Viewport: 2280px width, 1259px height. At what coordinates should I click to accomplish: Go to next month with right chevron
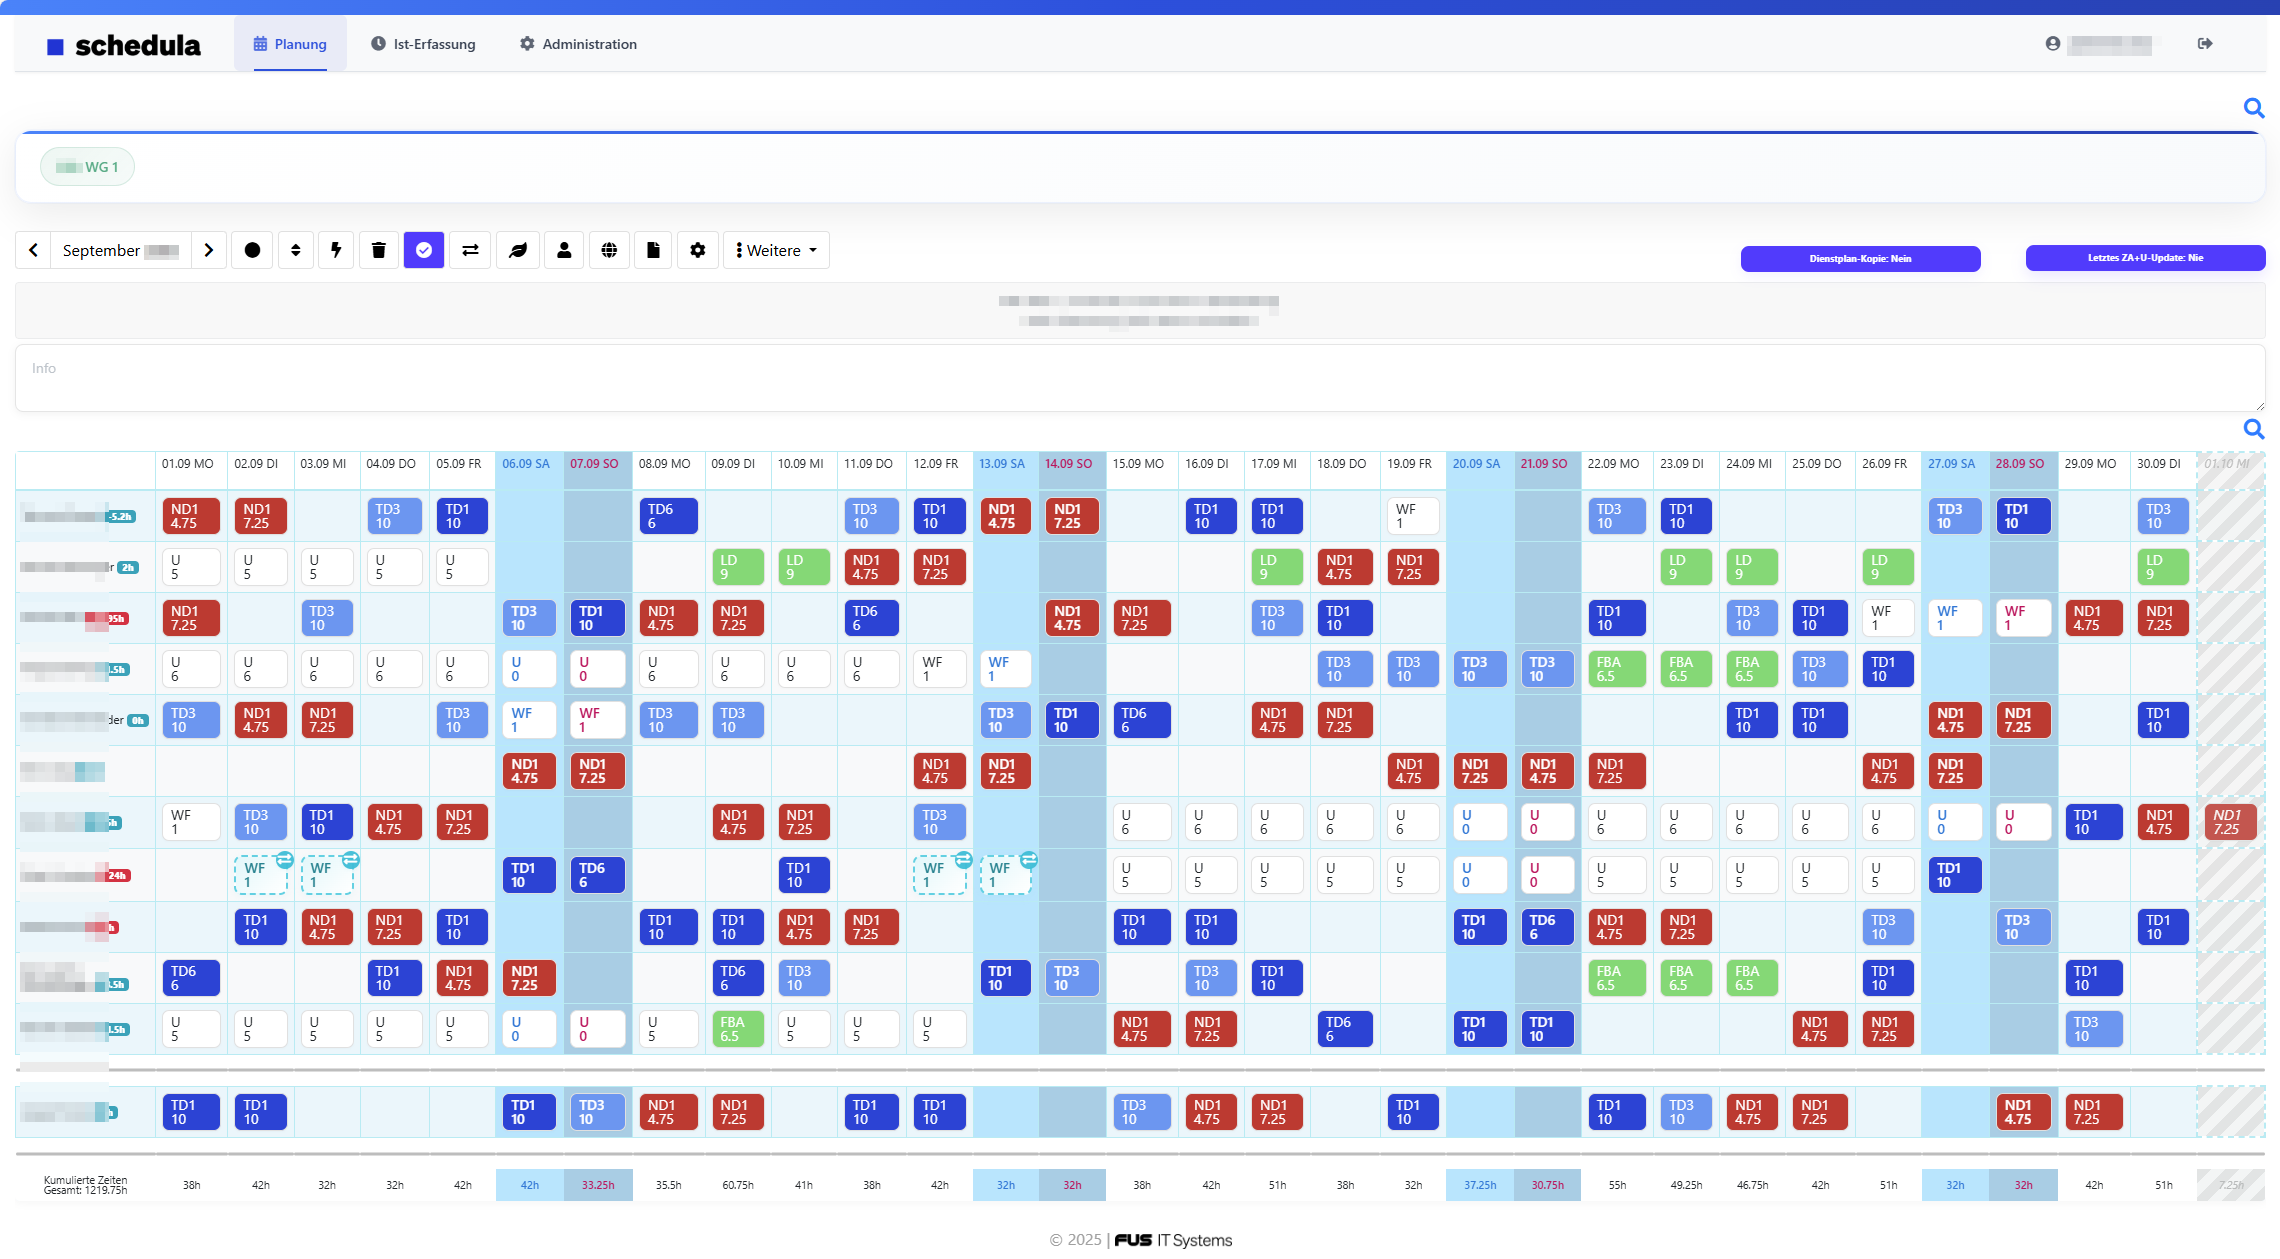click(x=208, y=250)
